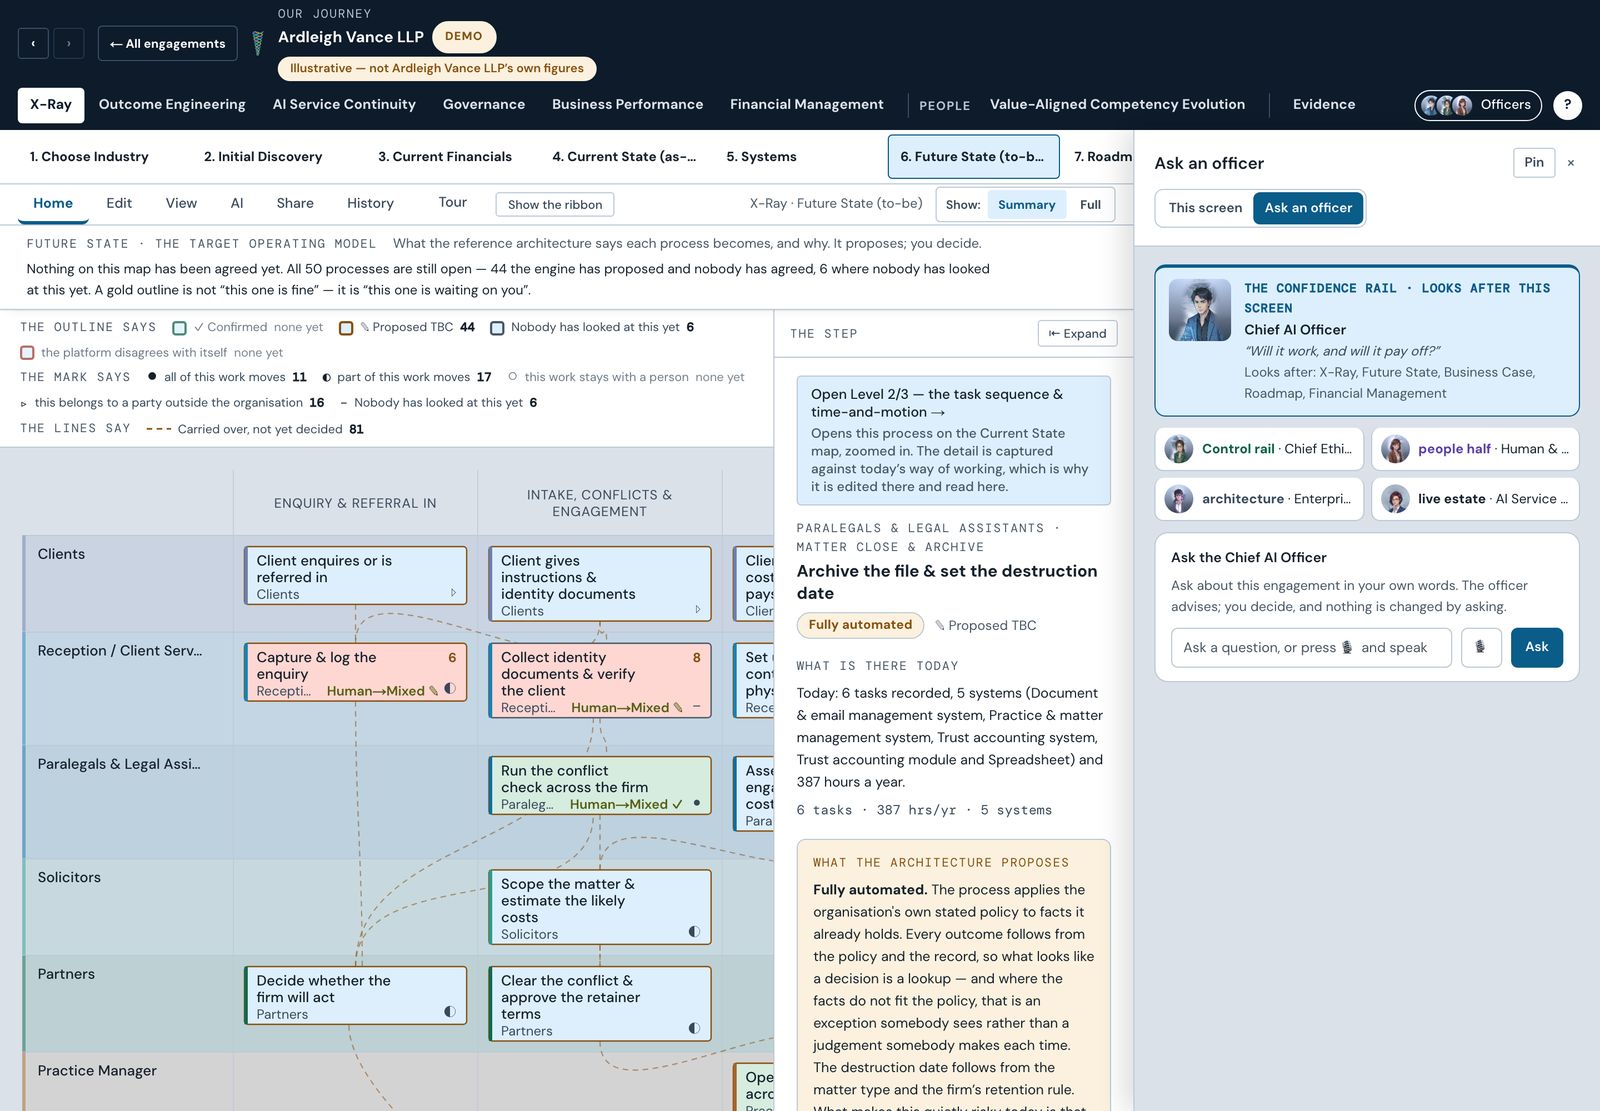The width and height of the screenshot is (1600, 1111).
Task: Select the live estate officer card
Action: [1475, 499]
